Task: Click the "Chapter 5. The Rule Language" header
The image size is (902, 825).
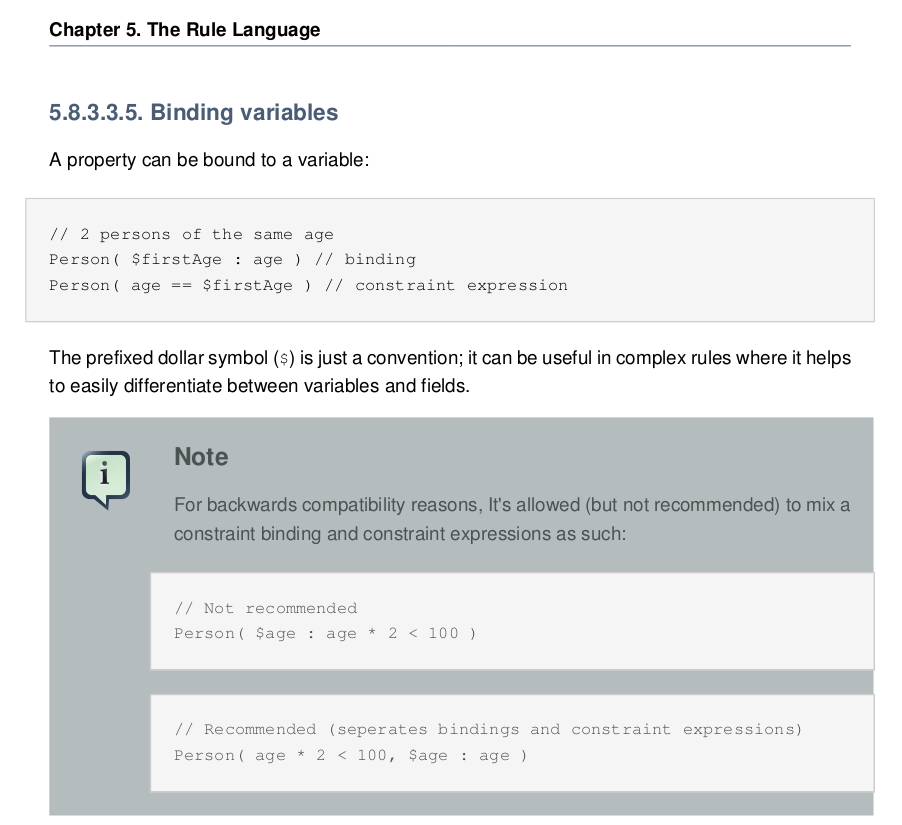Action: pyautogui.click(x=185, y=29)
